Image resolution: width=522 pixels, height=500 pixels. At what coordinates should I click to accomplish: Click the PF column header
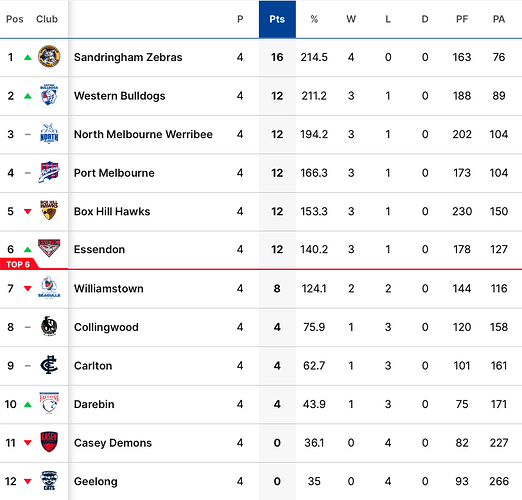(462, 19)
